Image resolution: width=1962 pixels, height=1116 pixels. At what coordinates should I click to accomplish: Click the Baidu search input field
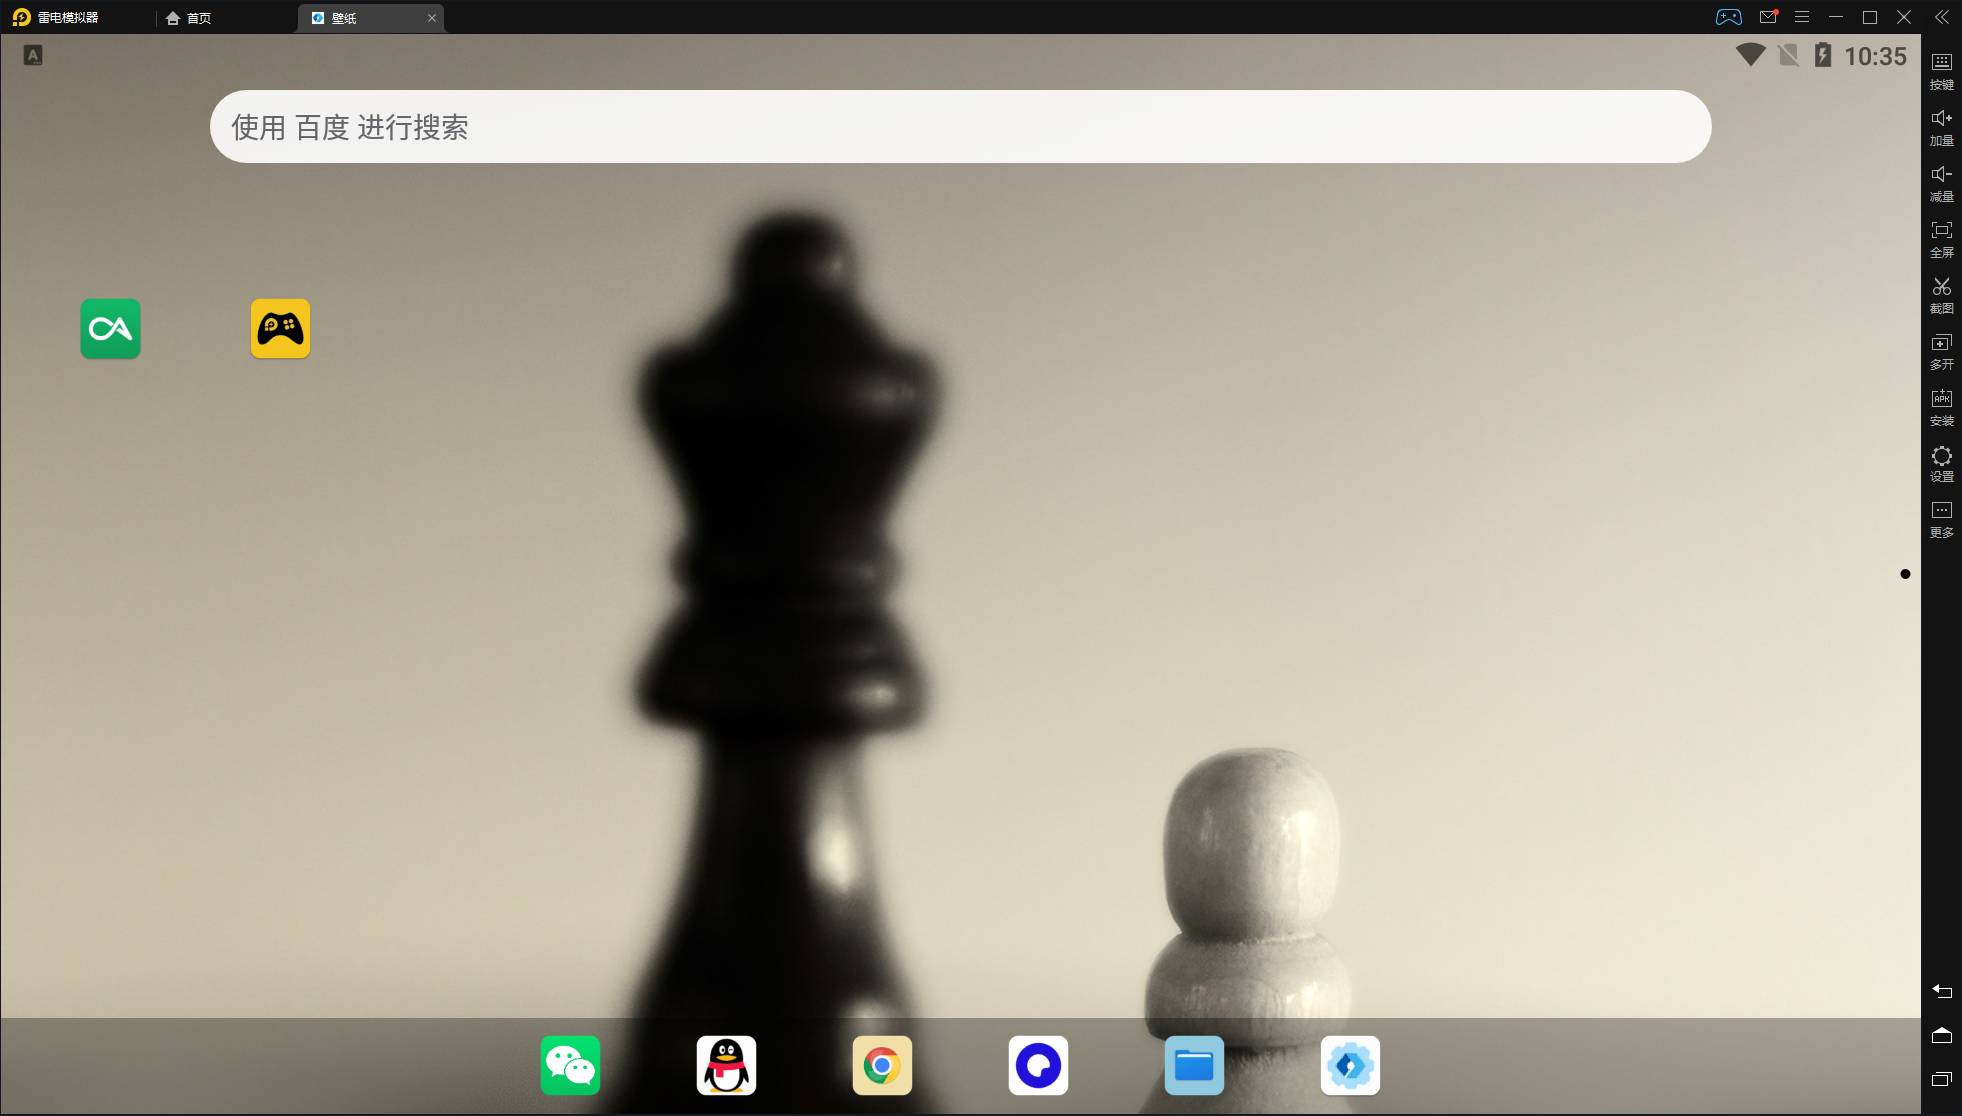[x=960, y=127]
